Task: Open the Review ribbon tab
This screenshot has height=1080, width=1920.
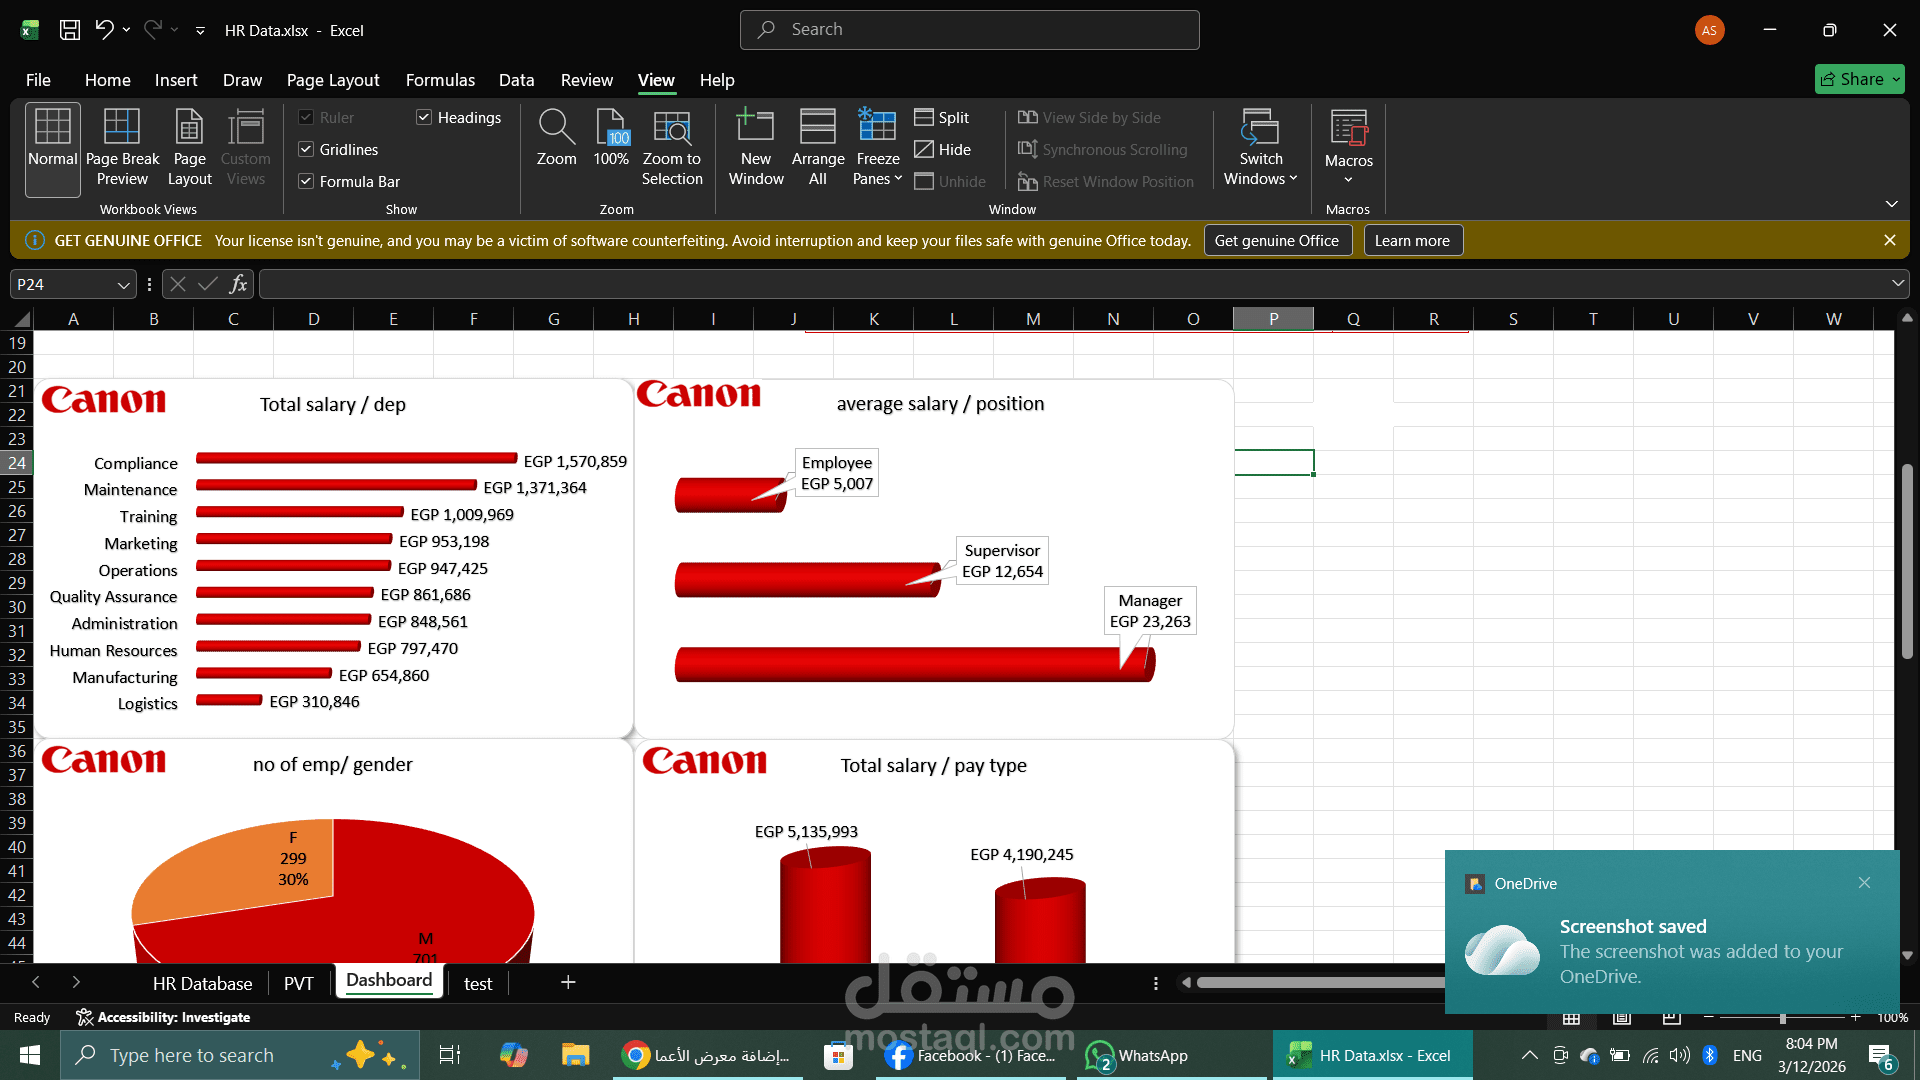Action: click(586, 80)
